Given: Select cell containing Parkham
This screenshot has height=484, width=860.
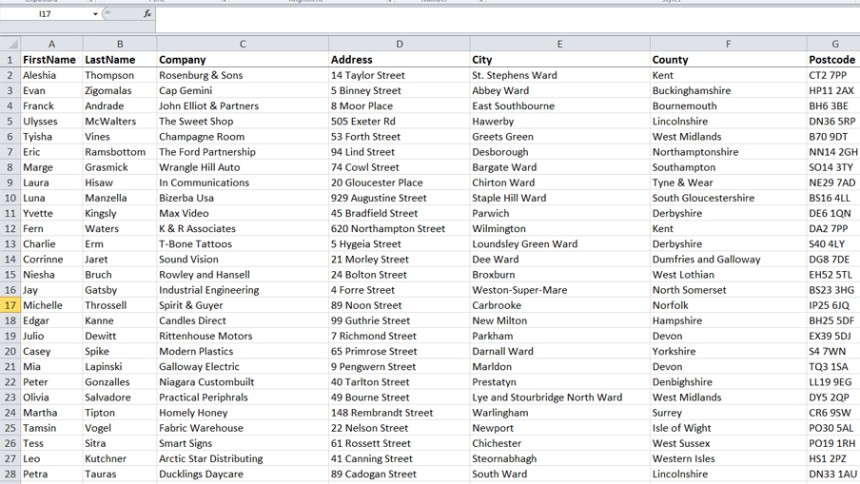Looking at the screenshot, I should [x=560, y=336].
